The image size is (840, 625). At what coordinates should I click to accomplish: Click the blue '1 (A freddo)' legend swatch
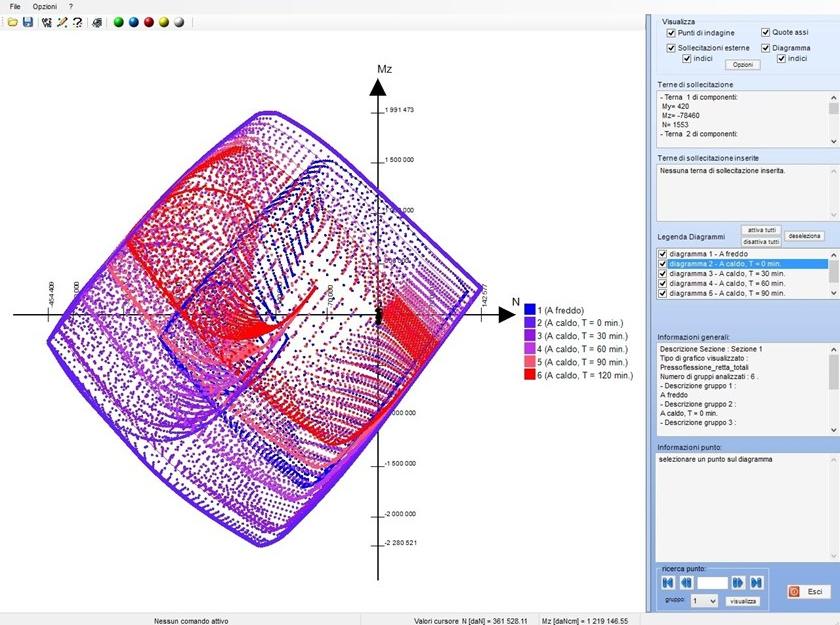tap(530, 310)
